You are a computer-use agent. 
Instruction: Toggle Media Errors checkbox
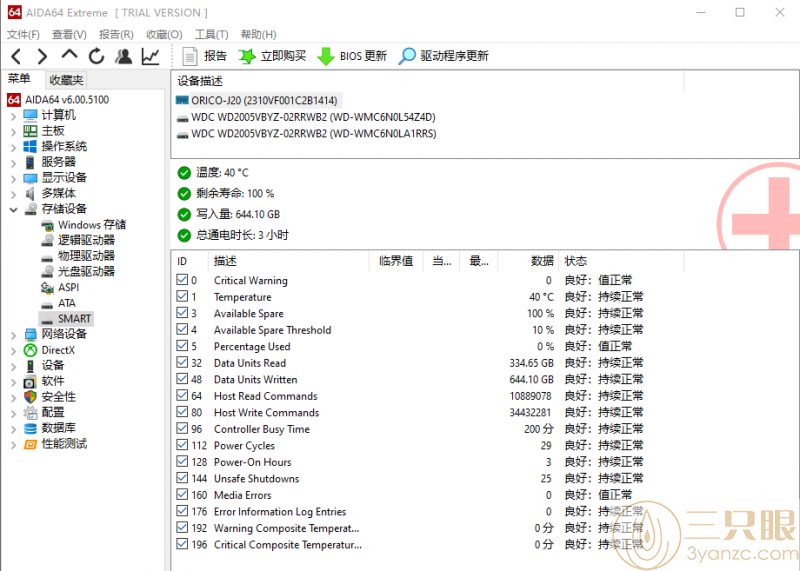coord(182,494)
